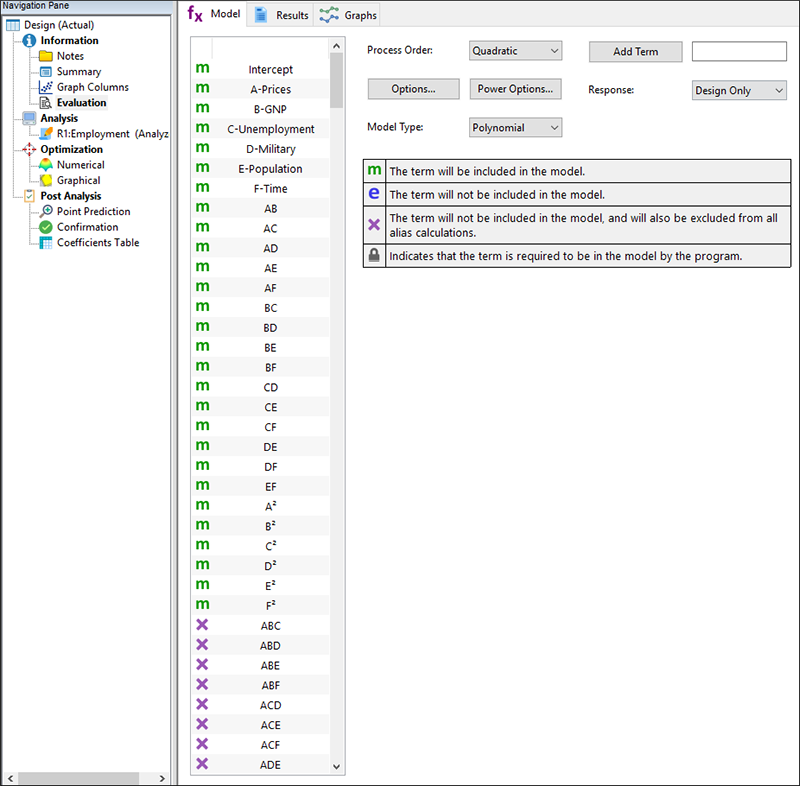This screenshot has width=800, height=786.
Task: Open the Process Order dropdown
Action: tap(515, 51)
